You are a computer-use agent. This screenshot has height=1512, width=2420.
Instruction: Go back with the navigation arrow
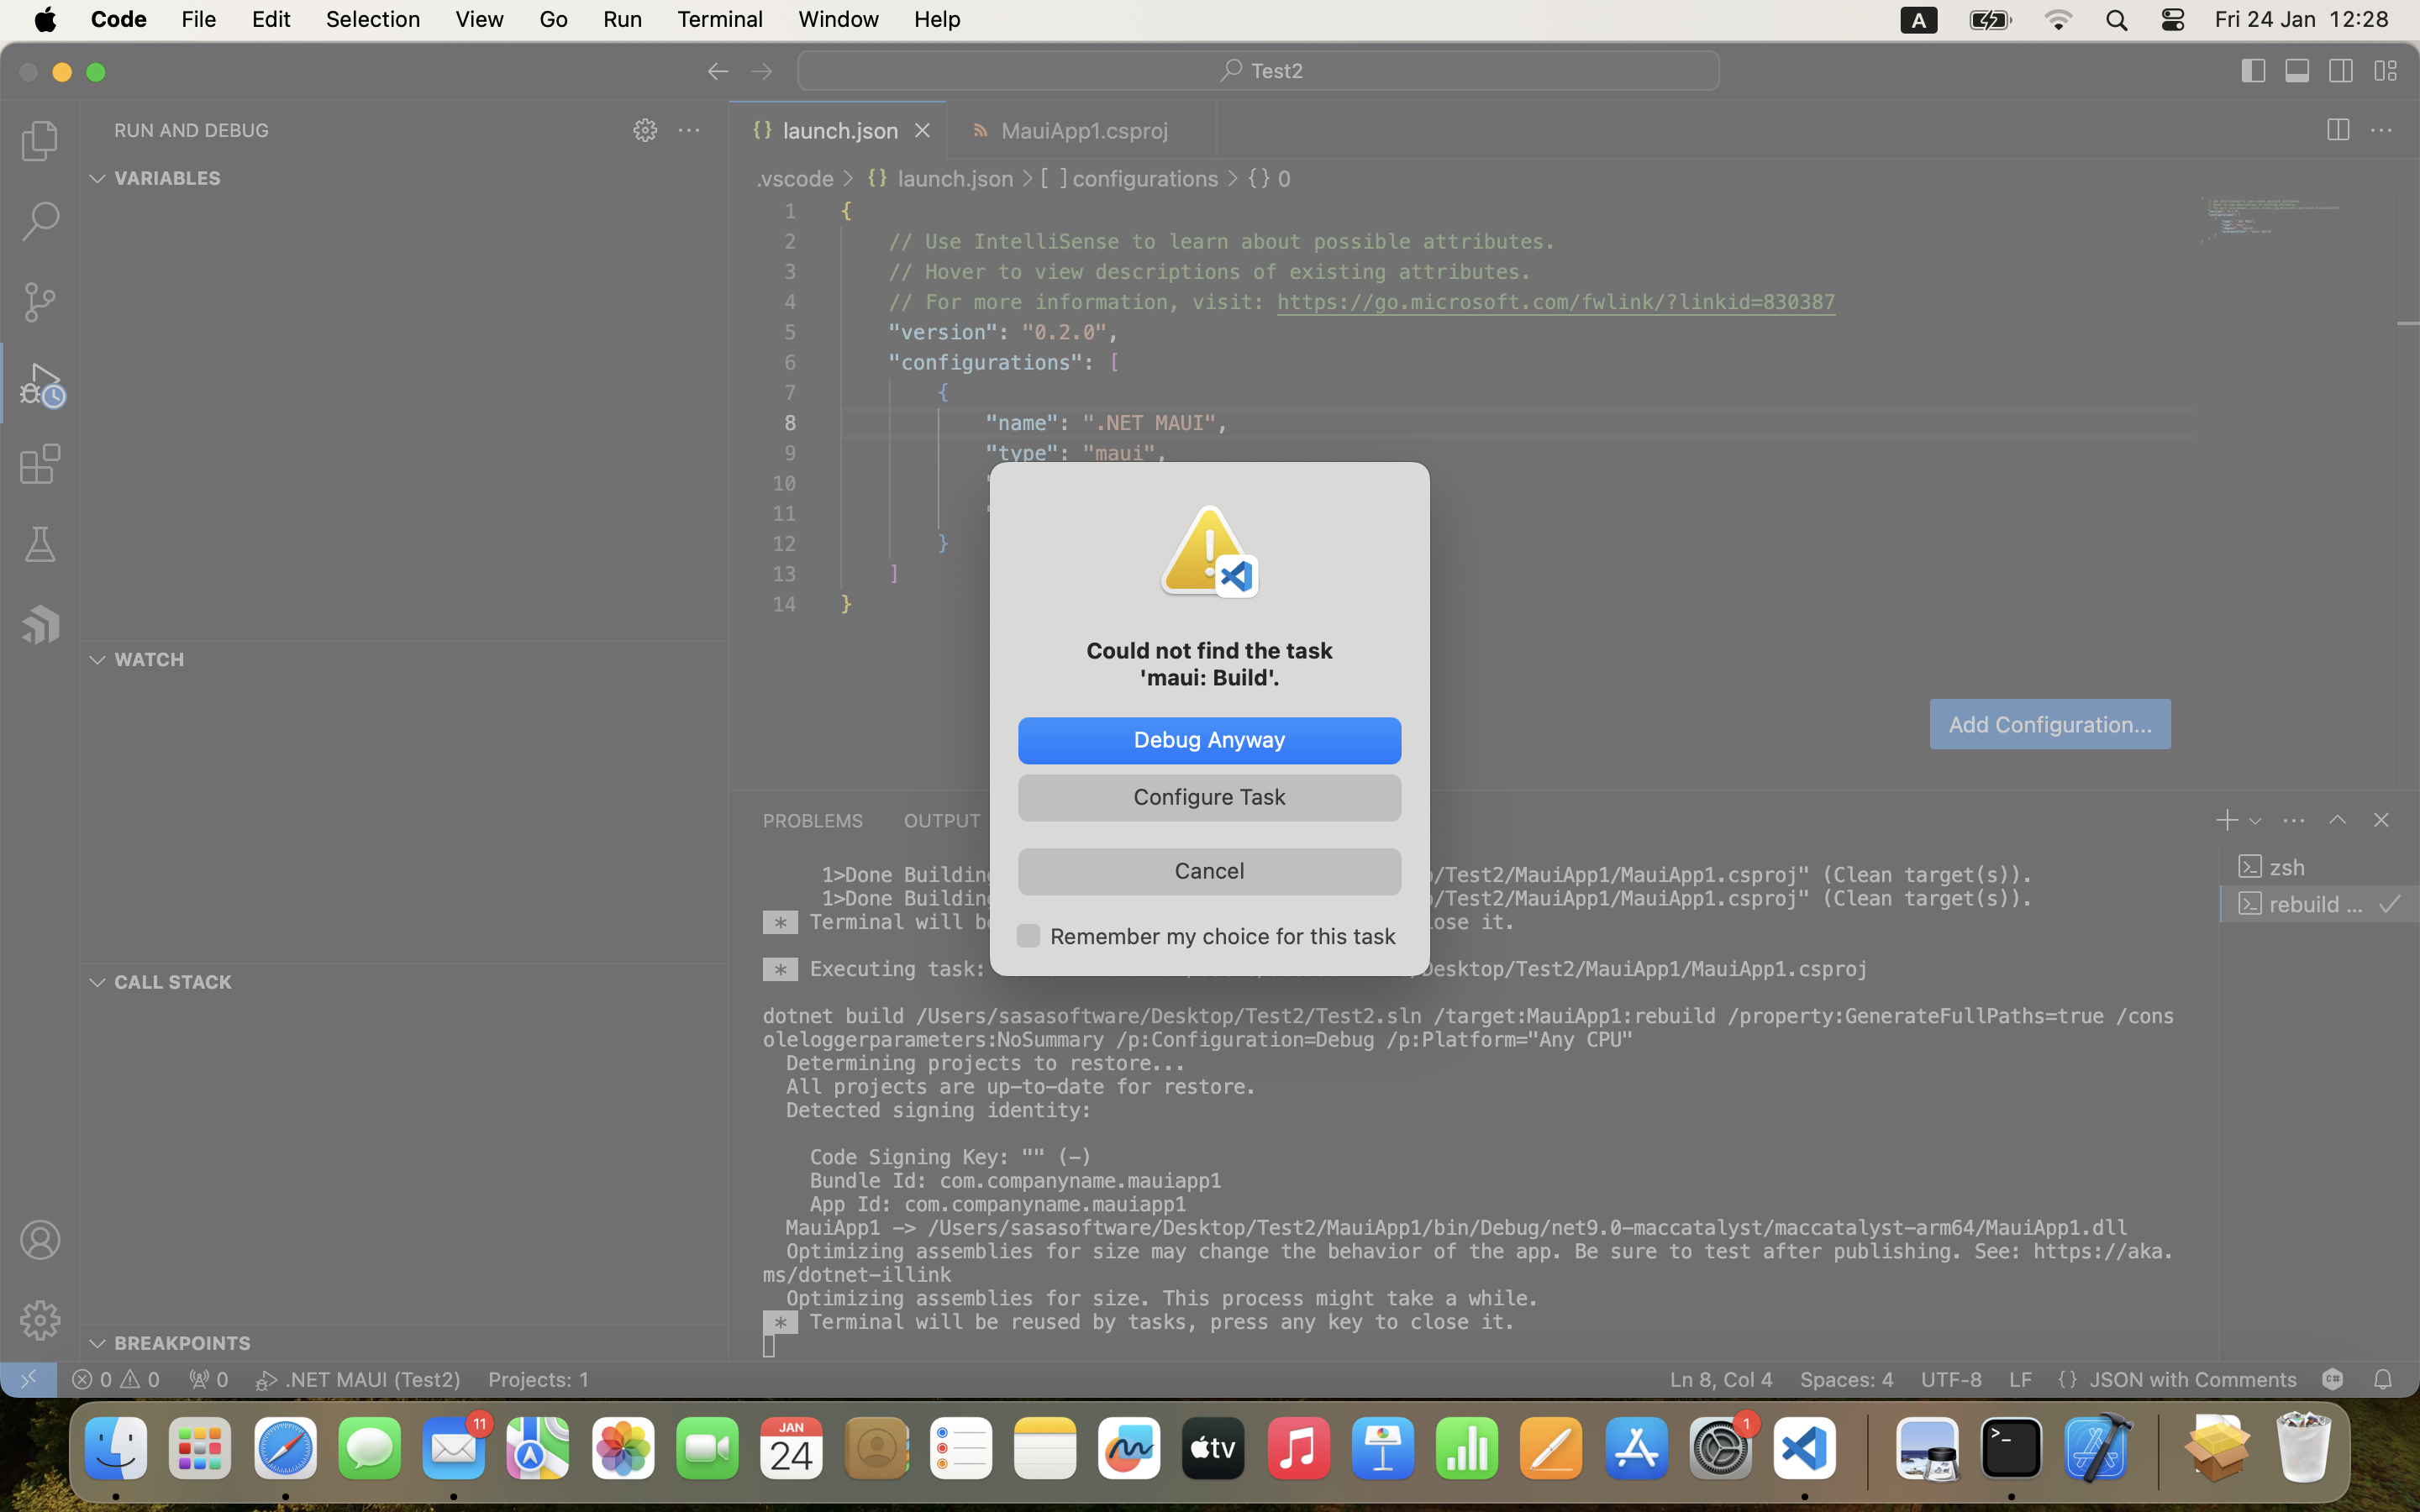pyautogui.click(x=718, y=71)
